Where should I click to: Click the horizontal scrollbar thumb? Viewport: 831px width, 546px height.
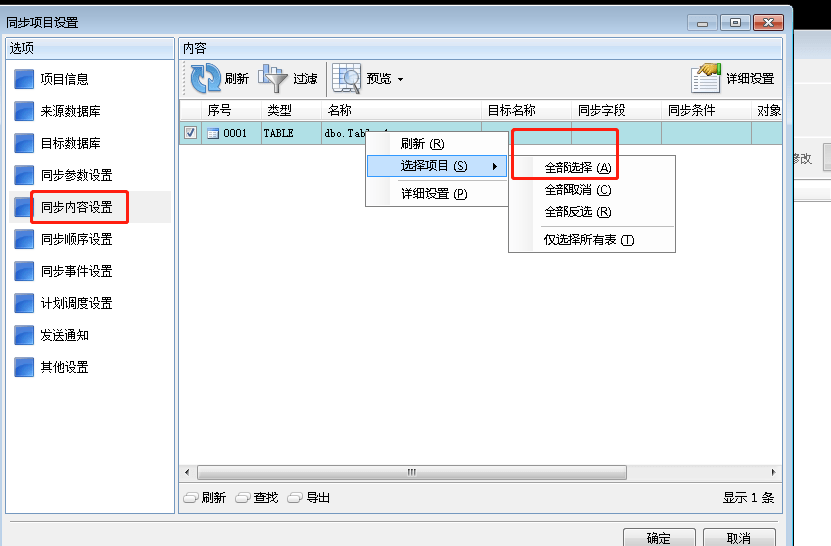[412, 472]
